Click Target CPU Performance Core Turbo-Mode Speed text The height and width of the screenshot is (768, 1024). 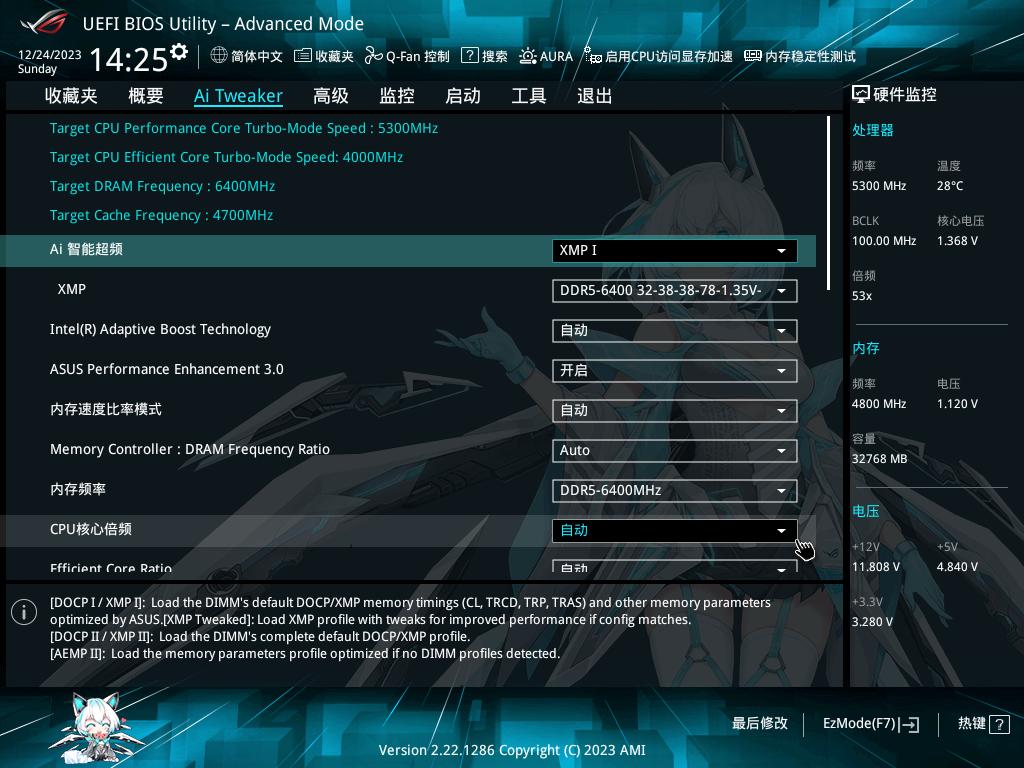tap(244, 129)
